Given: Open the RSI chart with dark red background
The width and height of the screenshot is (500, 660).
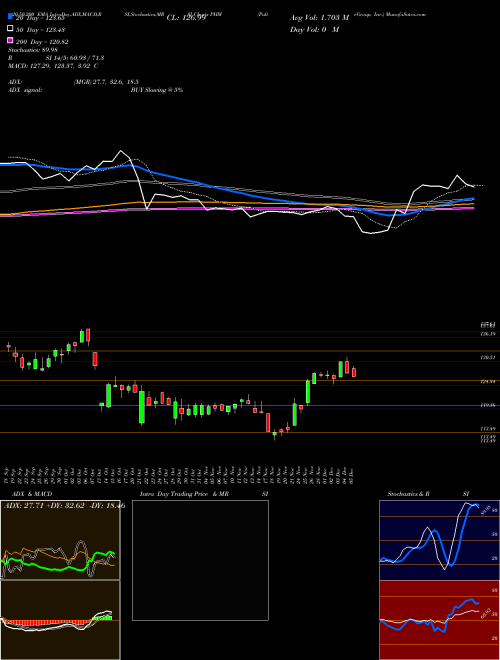Looking at the screenshot, I should [x=439, y=620].
